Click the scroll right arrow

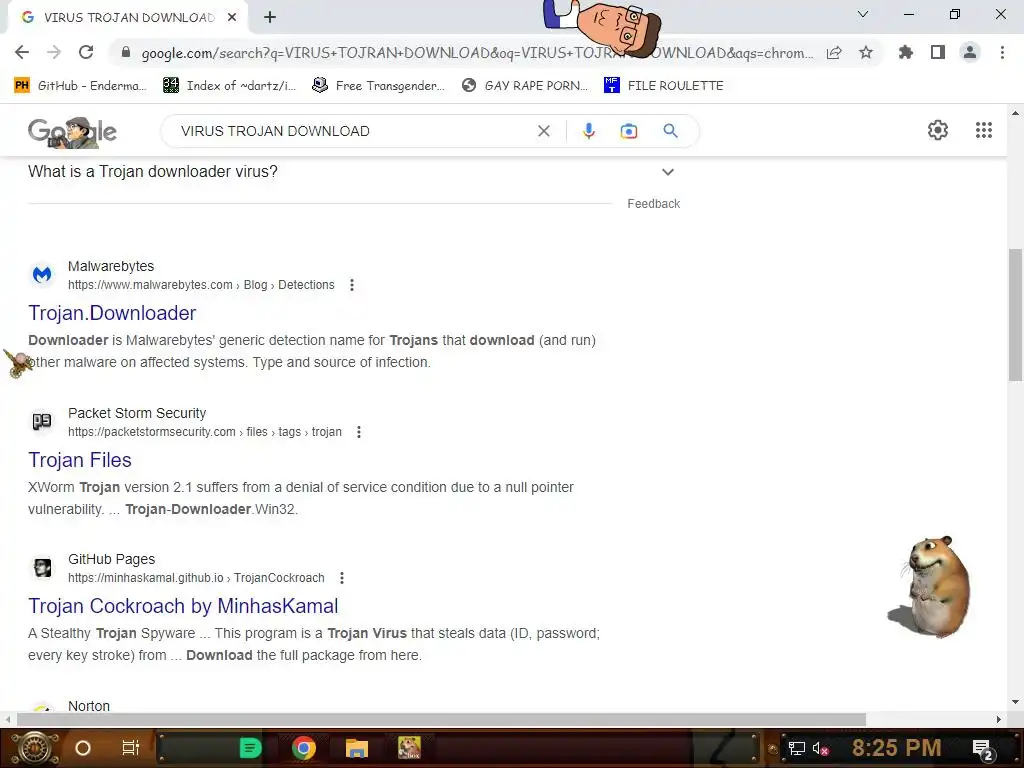pos(999,719)
